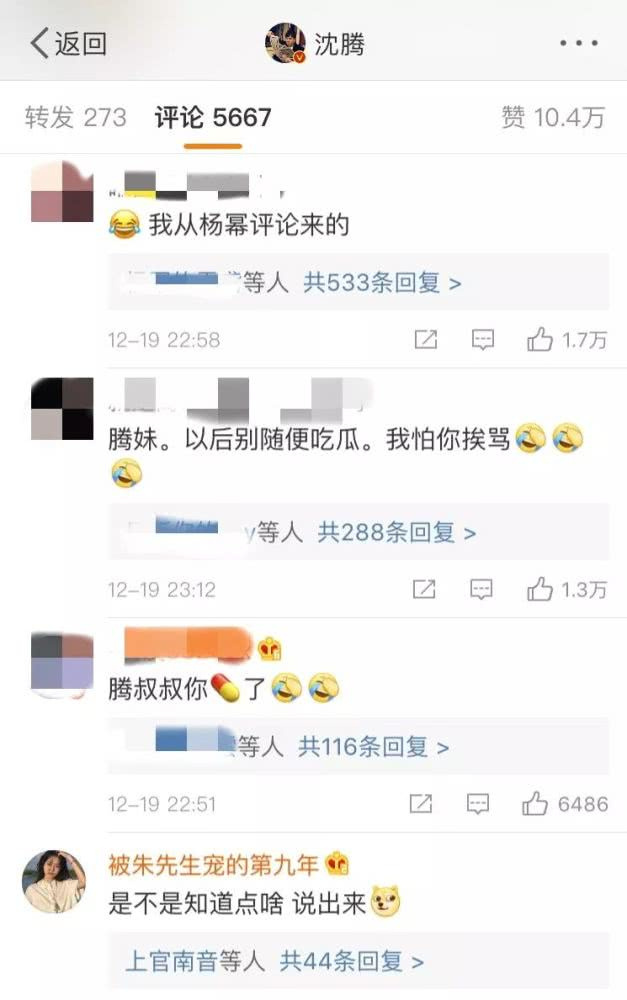627x1000 pixels.
Task: Open username 被朱先生宠的第九年 profile
Action: (x=213, y=865)
